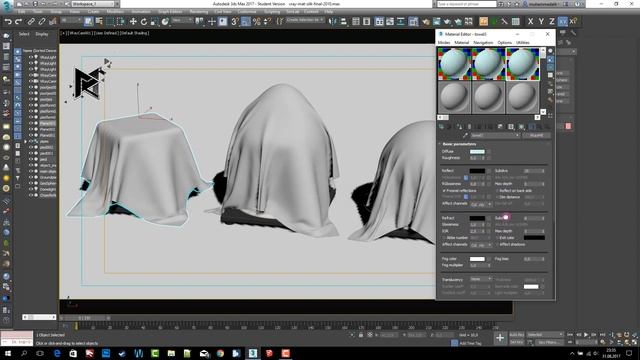Restrict movement to the X axis

pyautogui.click(x=530, y=22)
